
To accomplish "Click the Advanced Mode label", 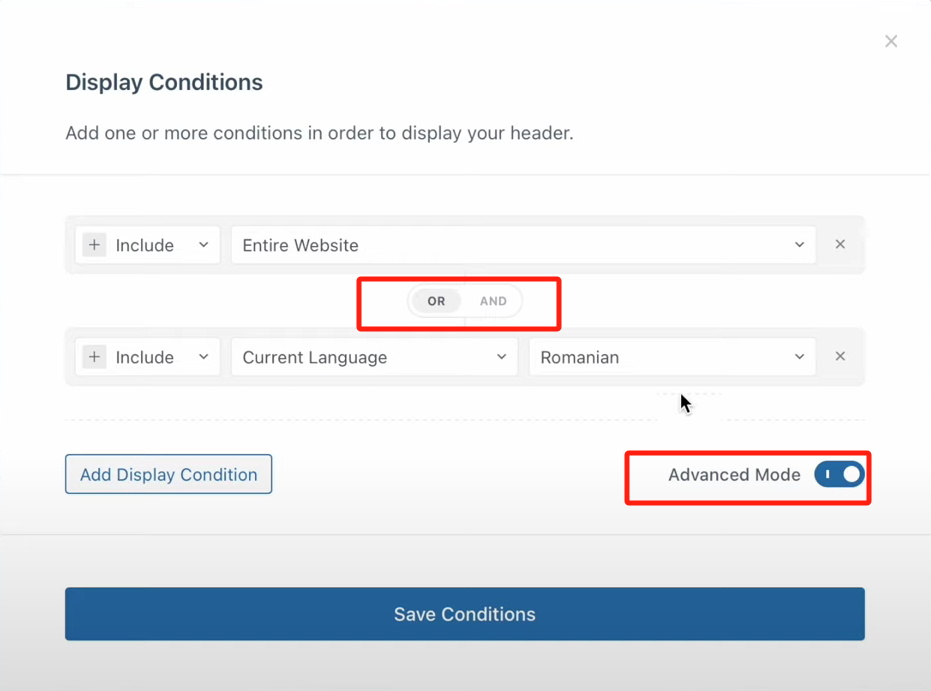I will (734, 475).
